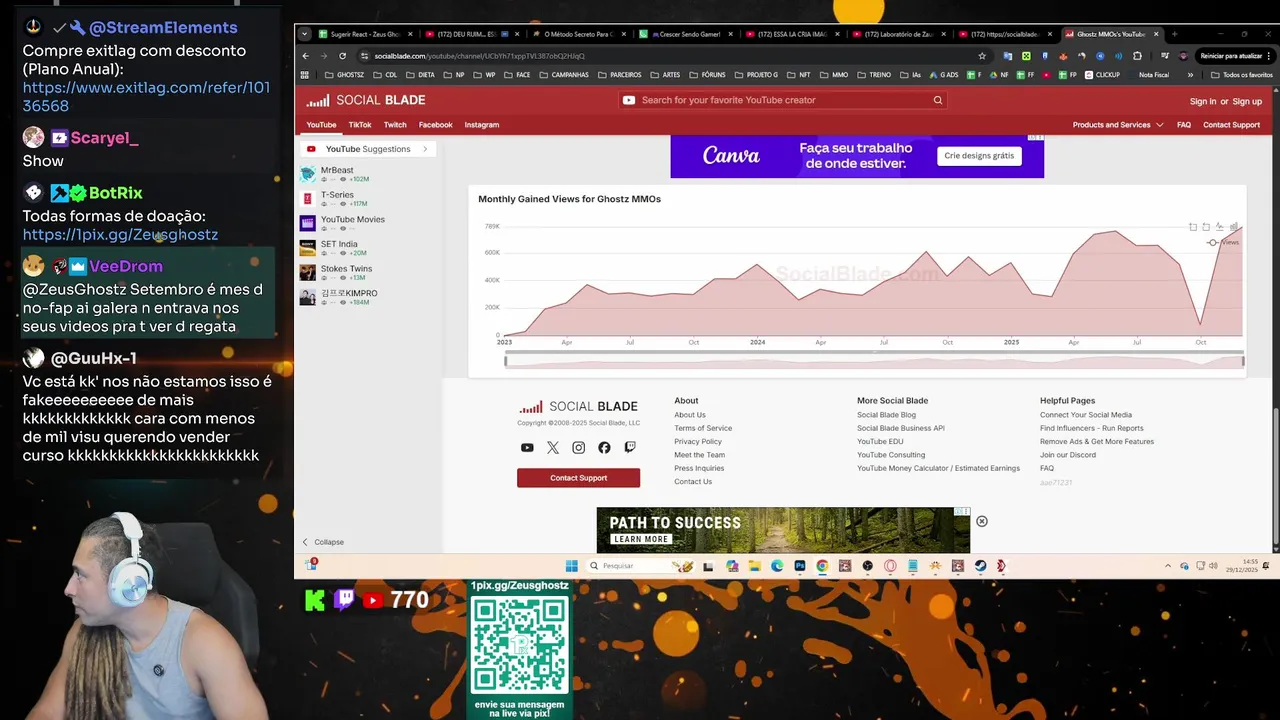Screen dimensions: 1280x720
Task: Open the tab search dropdown in Chrome
Action: (305, 34)
